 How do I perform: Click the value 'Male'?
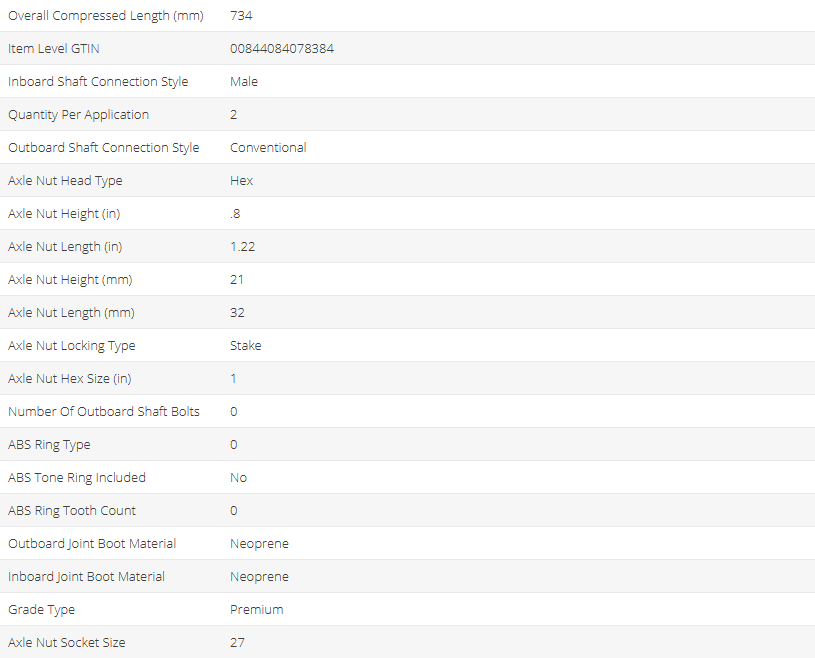pos(244,82)
